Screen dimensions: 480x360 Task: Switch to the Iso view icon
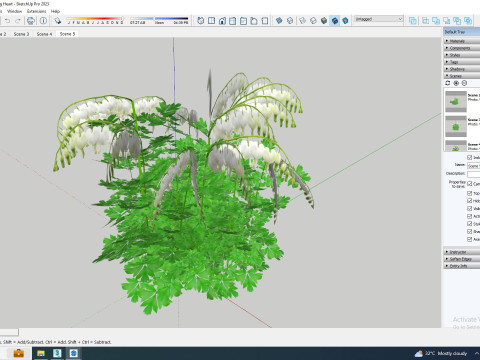point(201,21)
